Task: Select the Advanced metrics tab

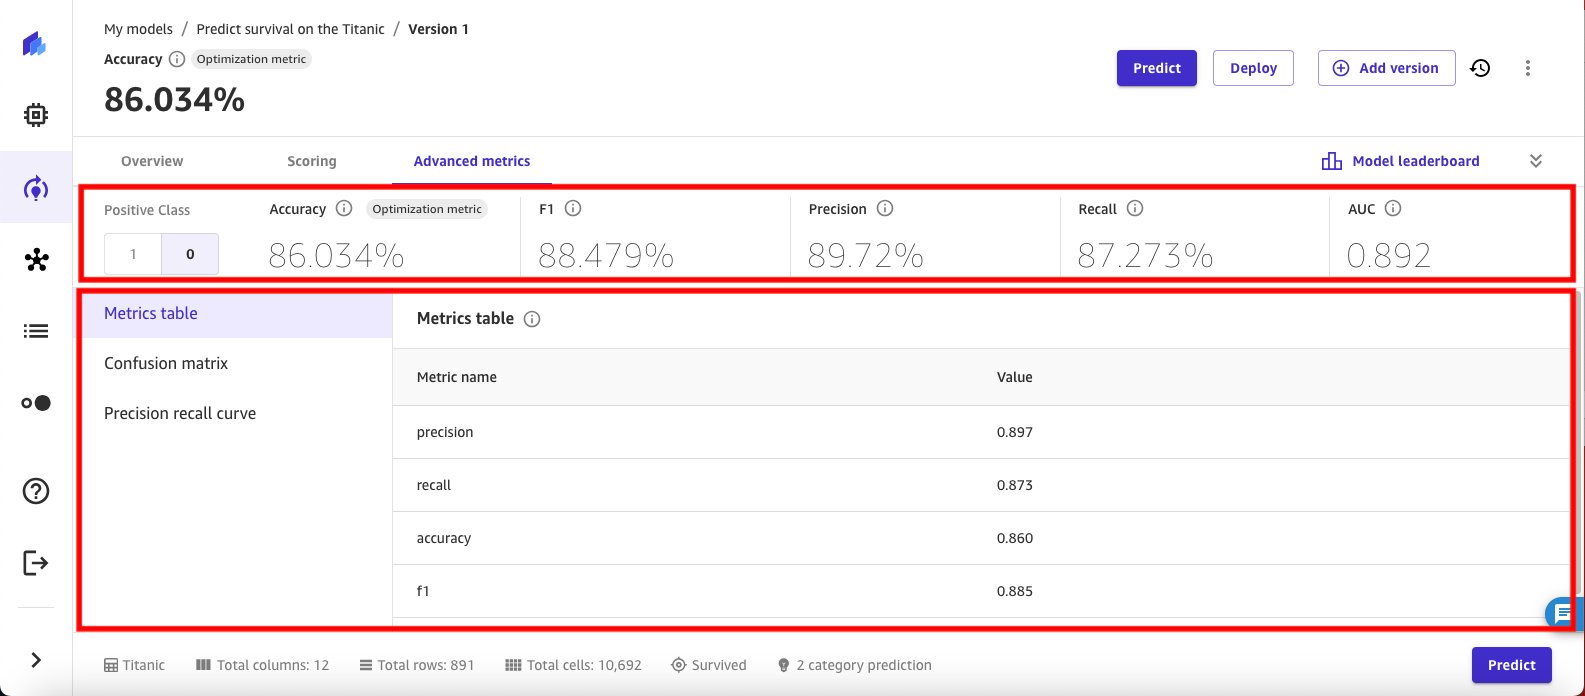Action: [x=472, y=161]
